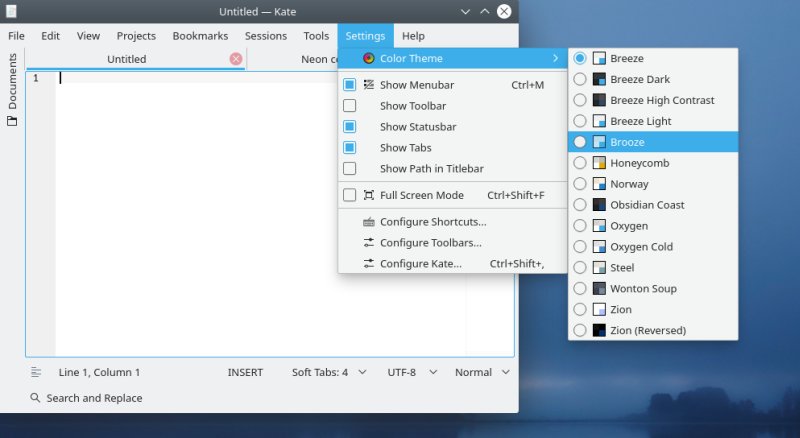Enable the Show Toolbar checkbox

click(350, 106)
